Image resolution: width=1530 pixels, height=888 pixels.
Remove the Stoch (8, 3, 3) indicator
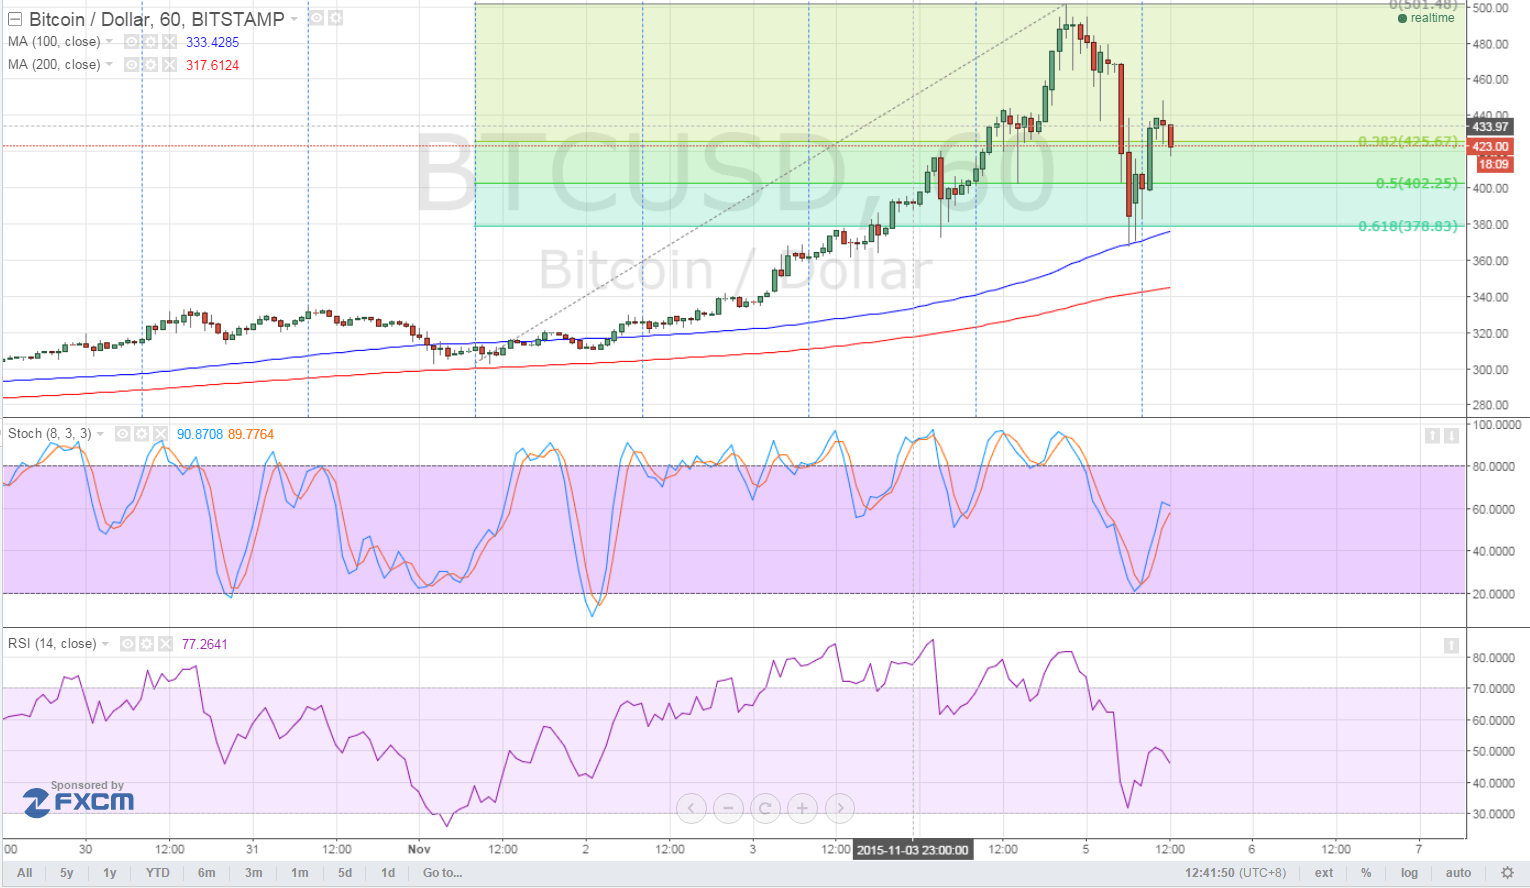[x=160, y=434]
